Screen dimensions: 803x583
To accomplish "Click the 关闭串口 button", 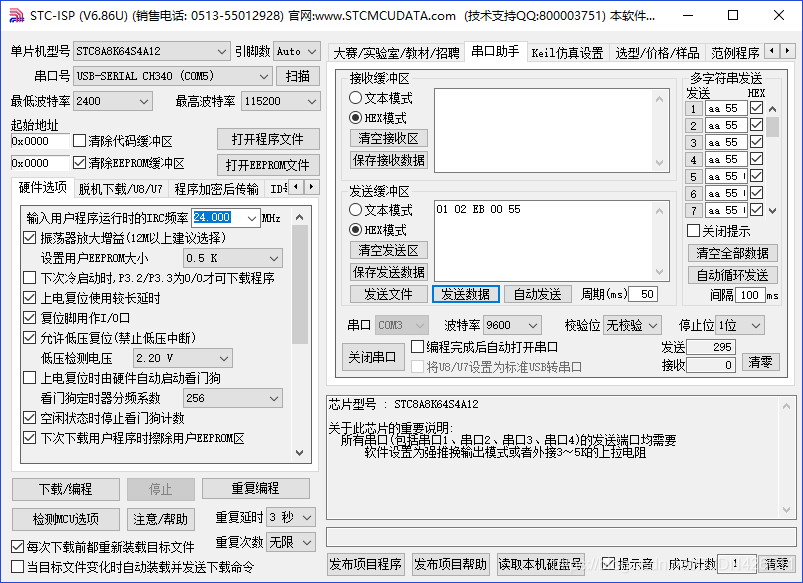I will point(373,357).
